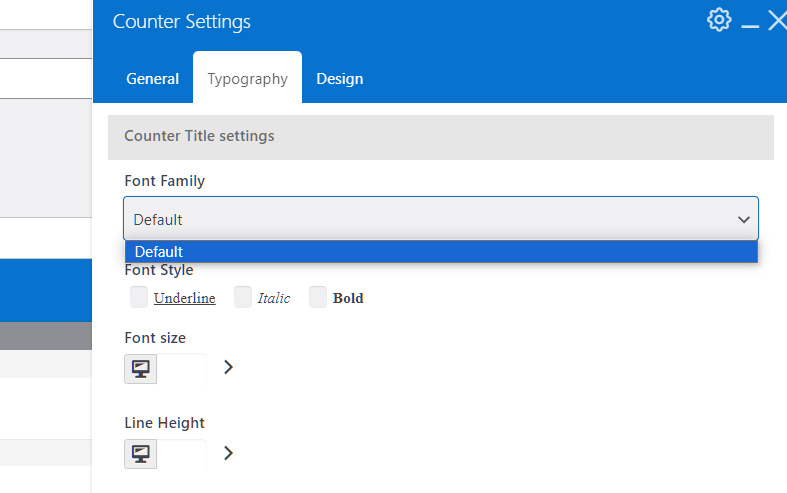The width and height of the screenshot is (787, 493).
Task: Expand Font size responsive options chevron
Action: (x=228, y=367)
